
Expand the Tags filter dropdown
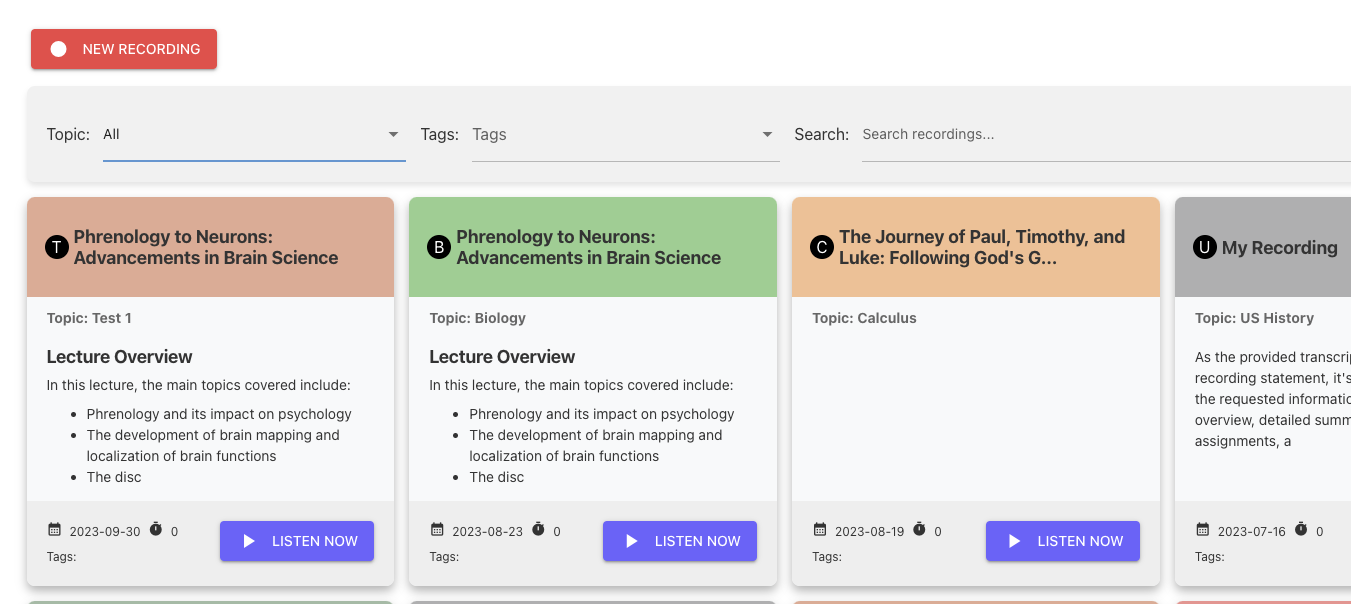625,135
